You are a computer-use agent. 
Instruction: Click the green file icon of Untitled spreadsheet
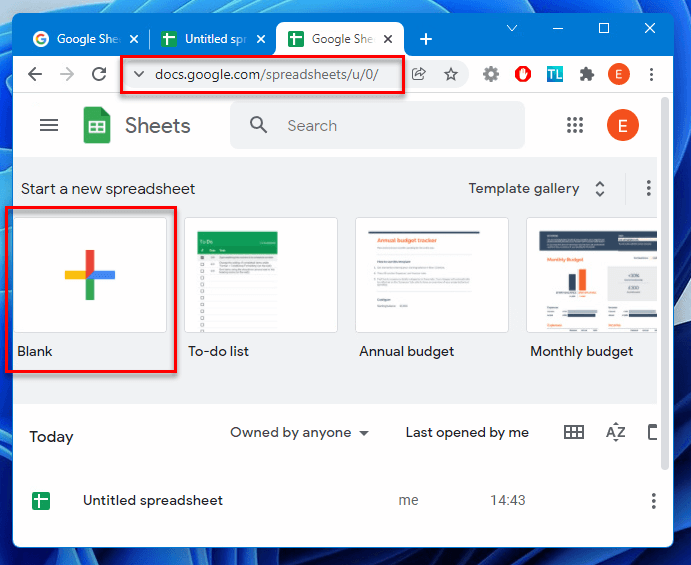click(41, 501)
